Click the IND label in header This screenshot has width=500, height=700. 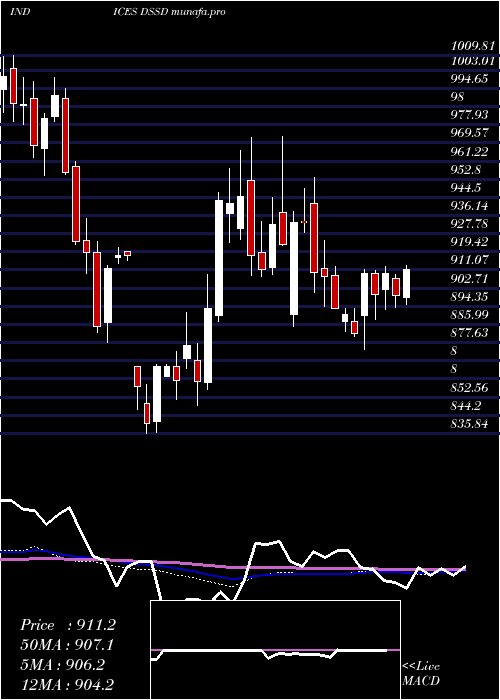[20, 12]
